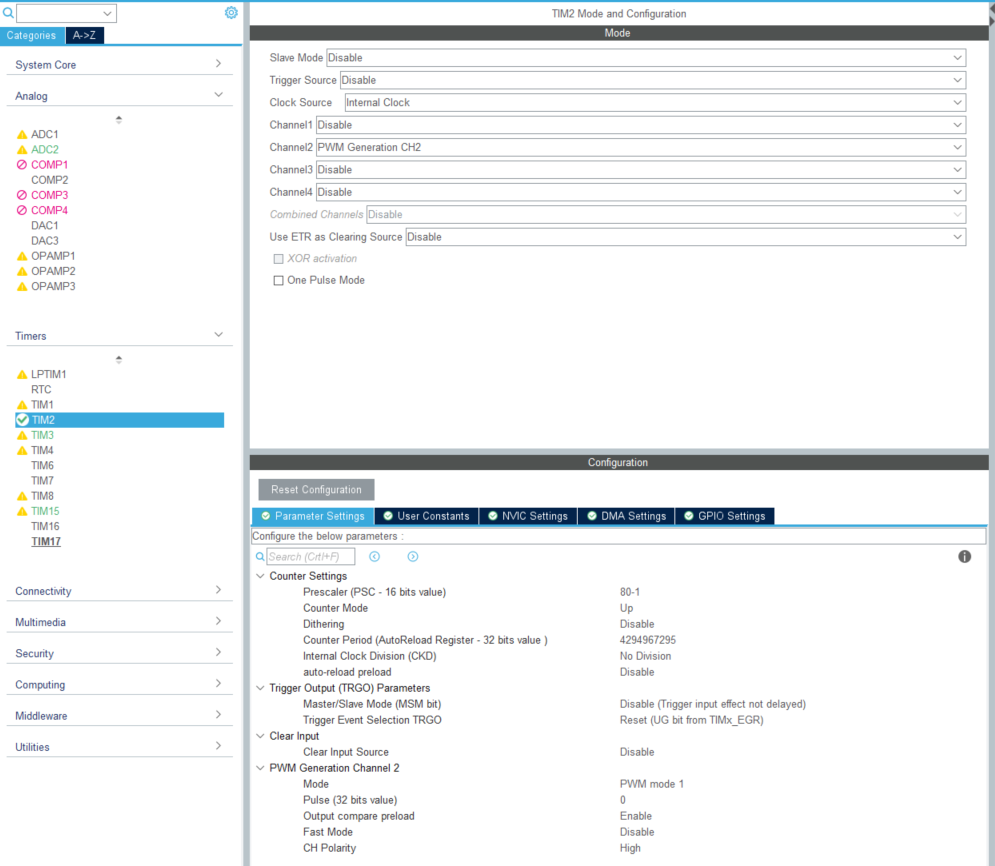Viewport: 995px width, 866px height.
Task: Click the warning icon beside OPAMP2
Action: pyautogui.click(x=22, y=272)
